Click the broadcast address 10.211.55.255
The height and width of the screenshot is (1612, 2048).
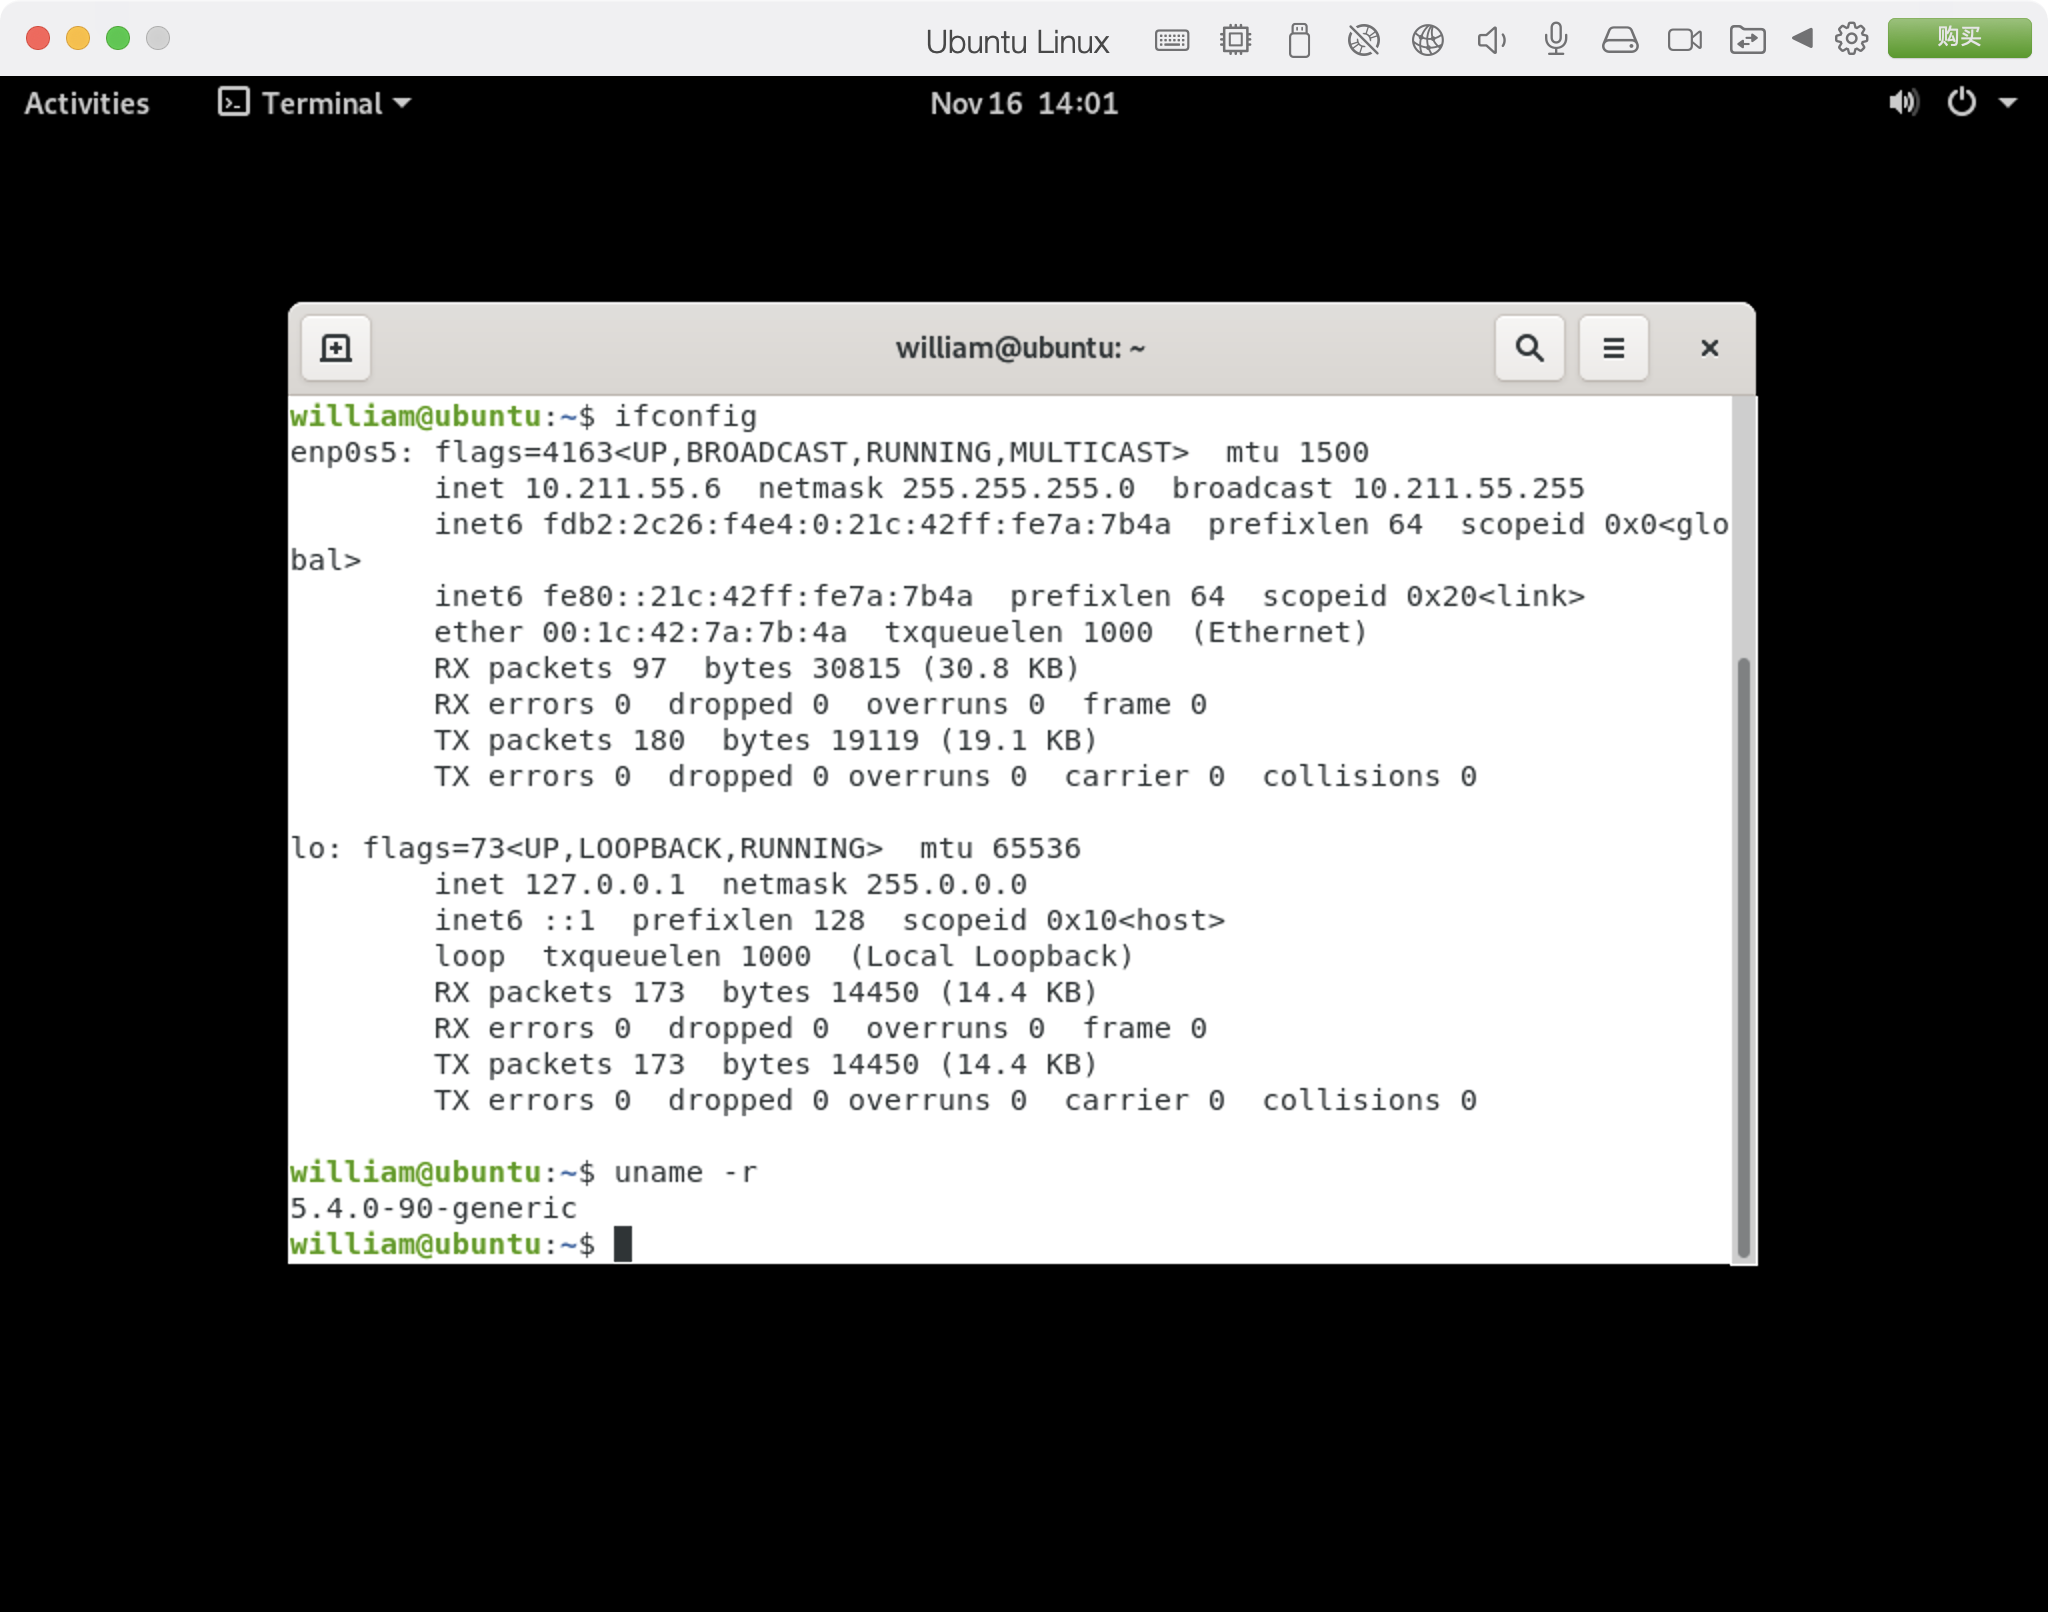tap(1468, 488)
